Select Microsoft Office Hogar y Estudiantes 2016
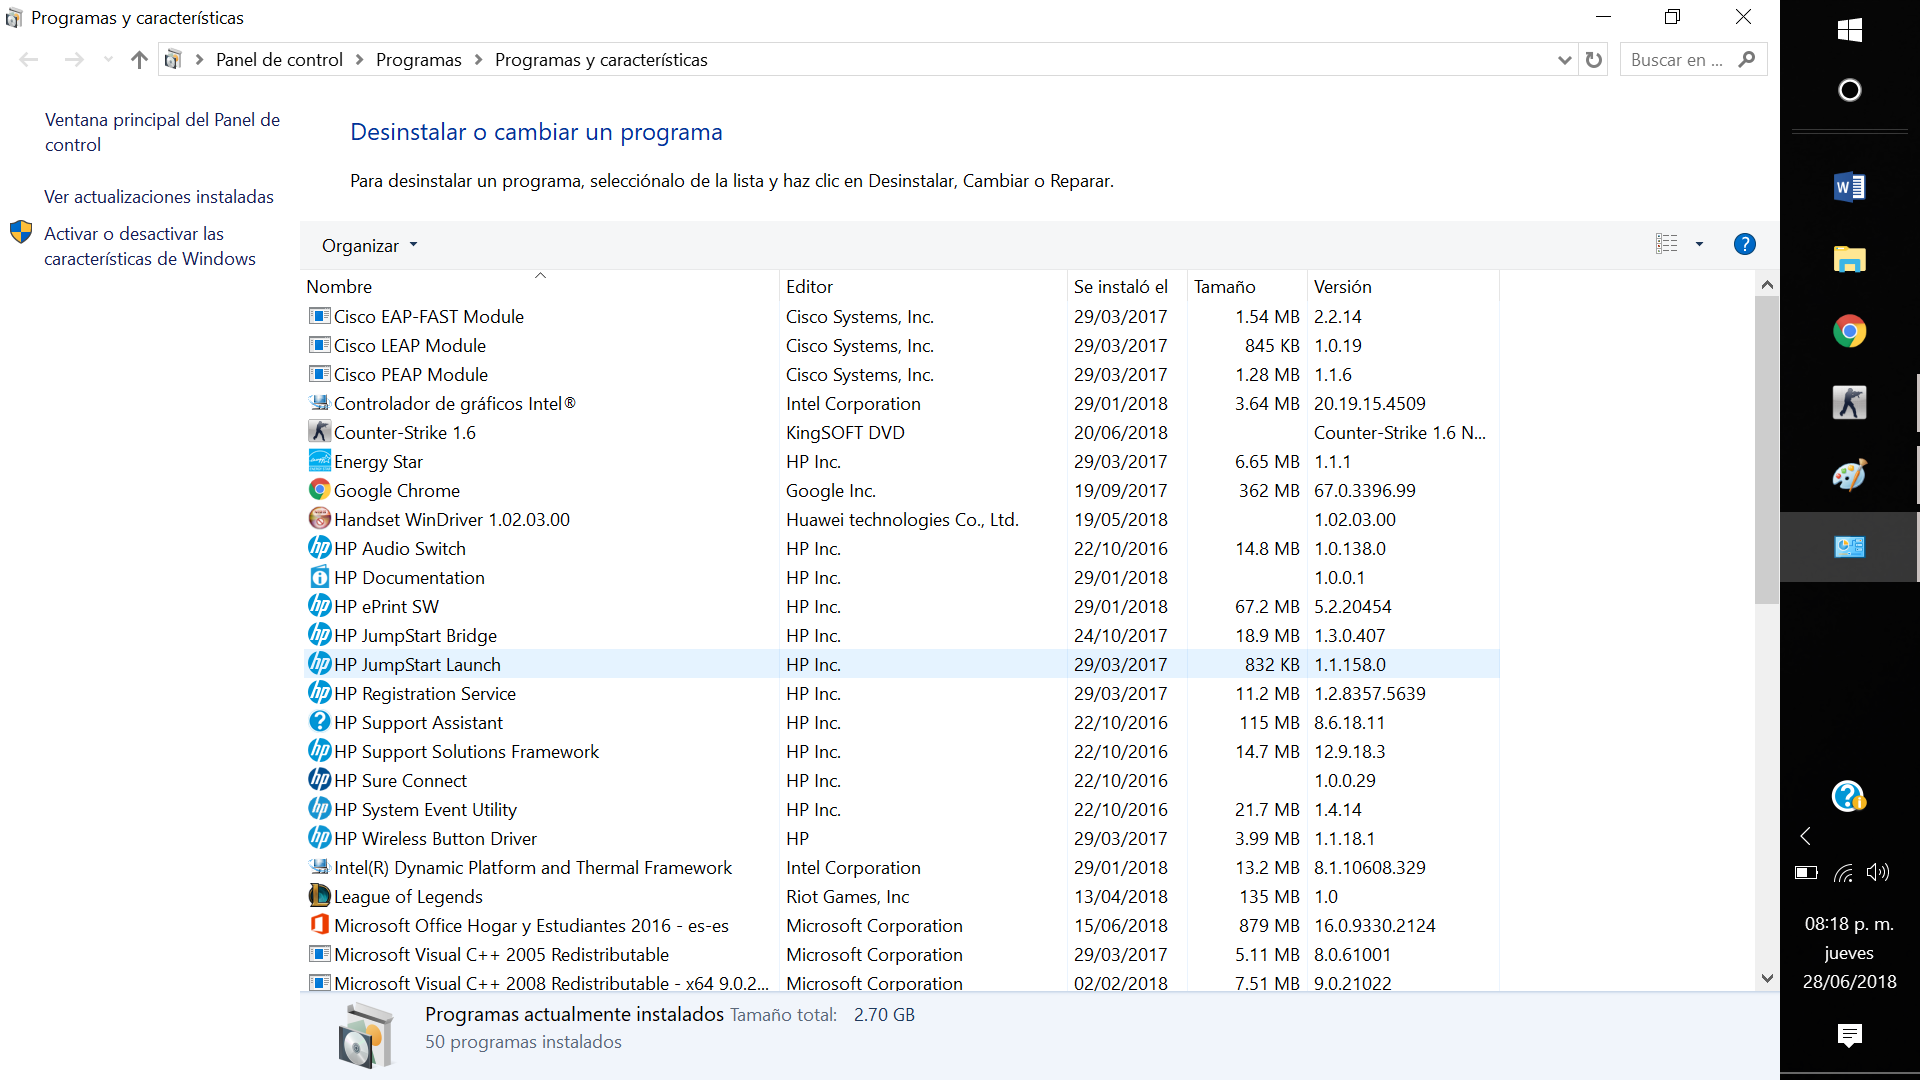This screenshot has height=1080, width=1920. (900, 925)
